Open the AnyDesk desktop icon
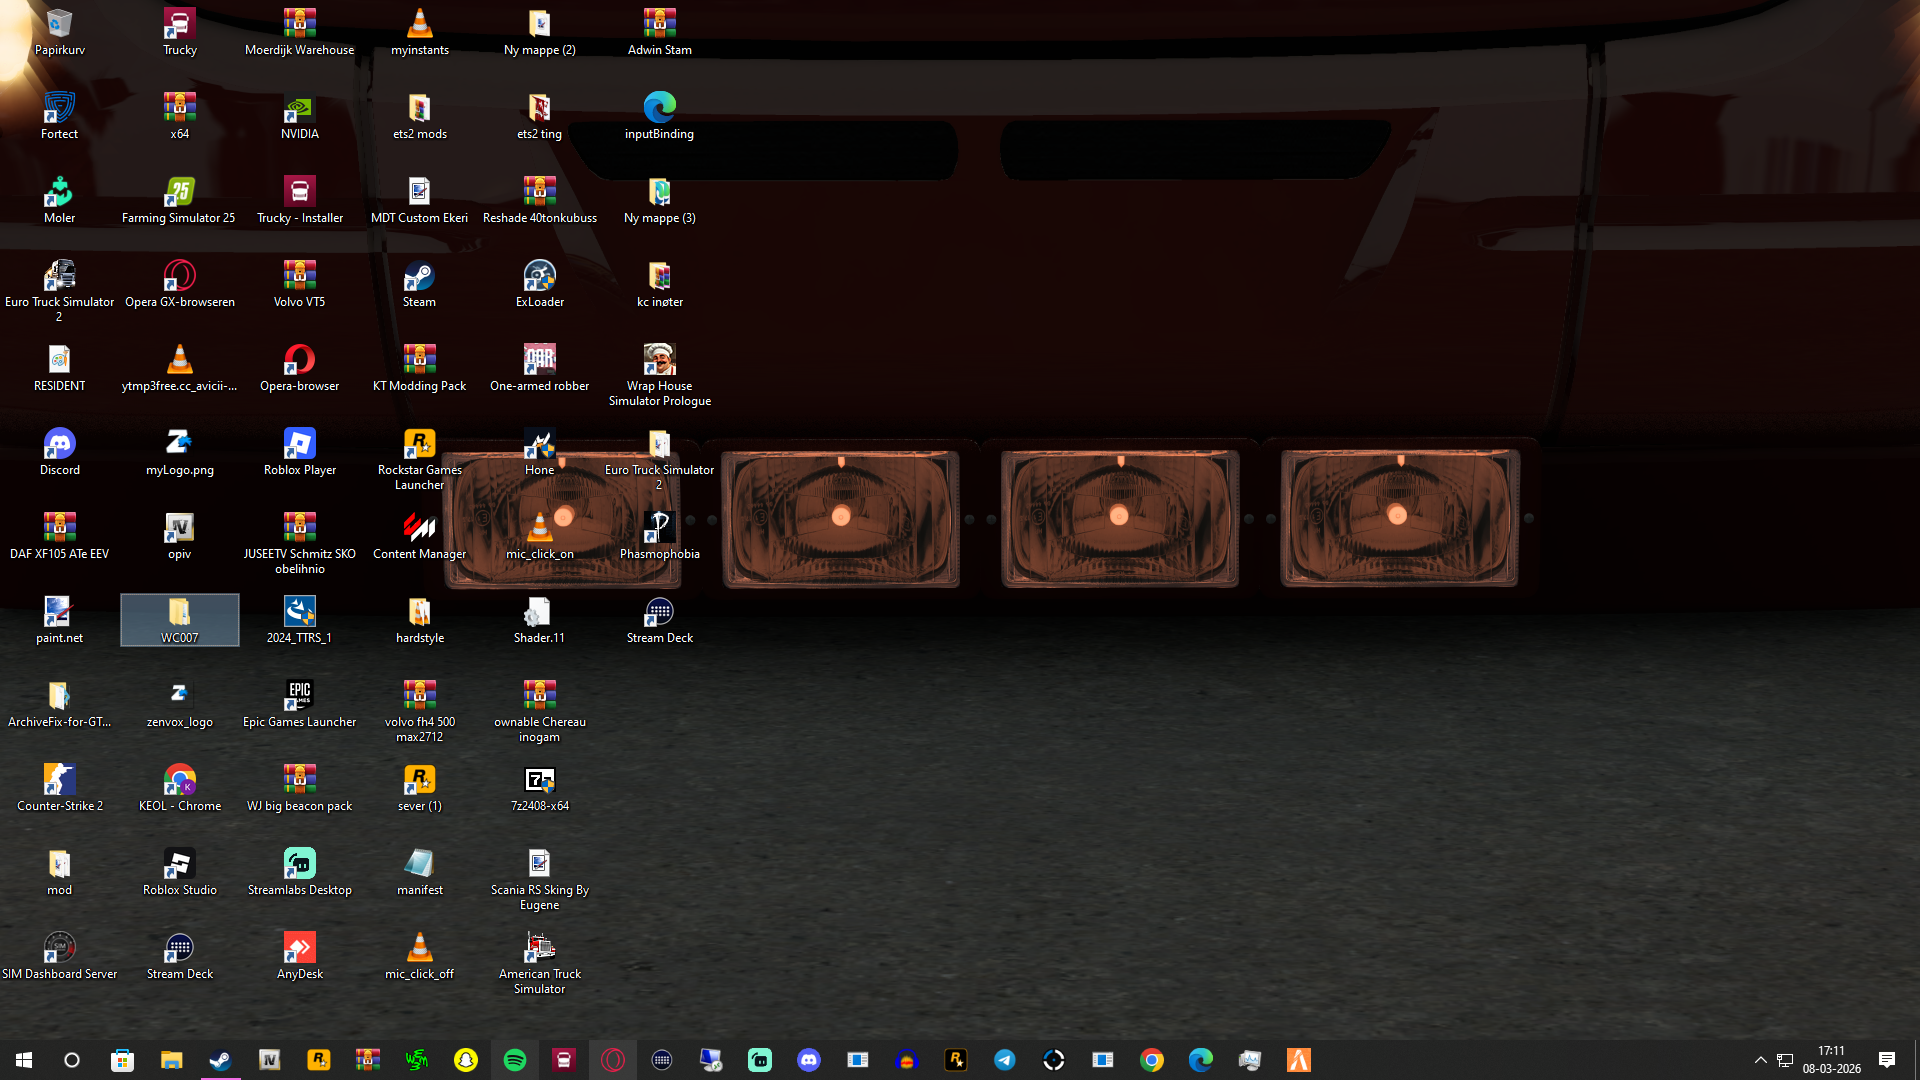The height and width of the screenshot is (1080, 1920). 299,949
